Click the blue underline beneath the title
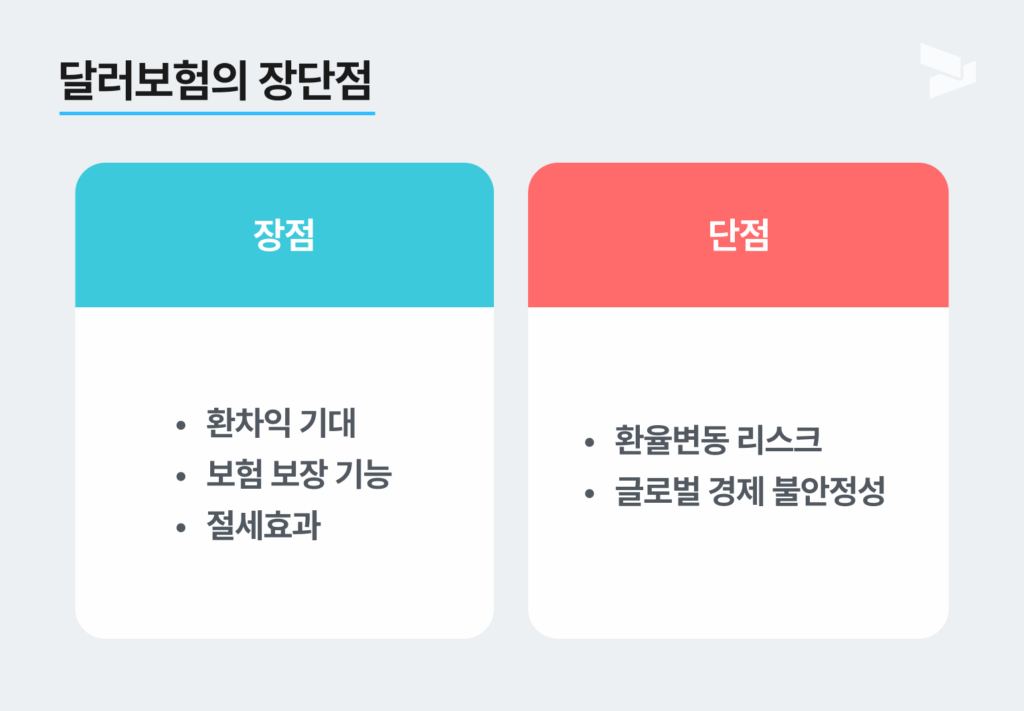This screenshot has width=1024, height=711. point(217,114)
